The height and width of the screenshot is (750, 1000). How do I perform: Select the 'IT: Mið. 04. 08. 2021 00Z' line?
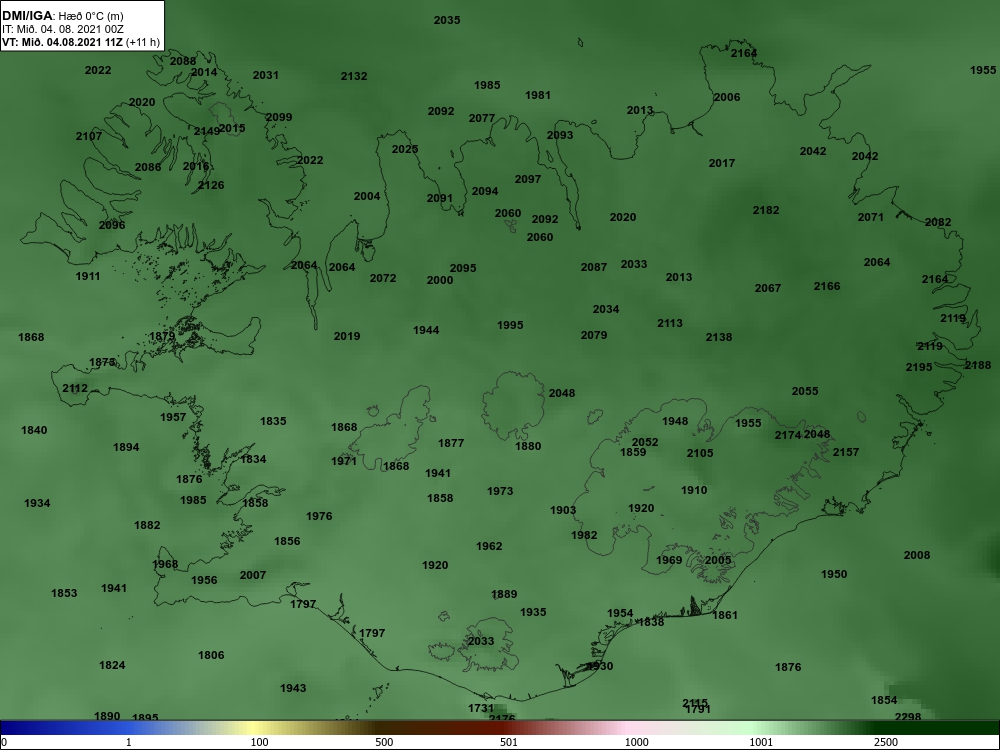(x=62, y=29)
